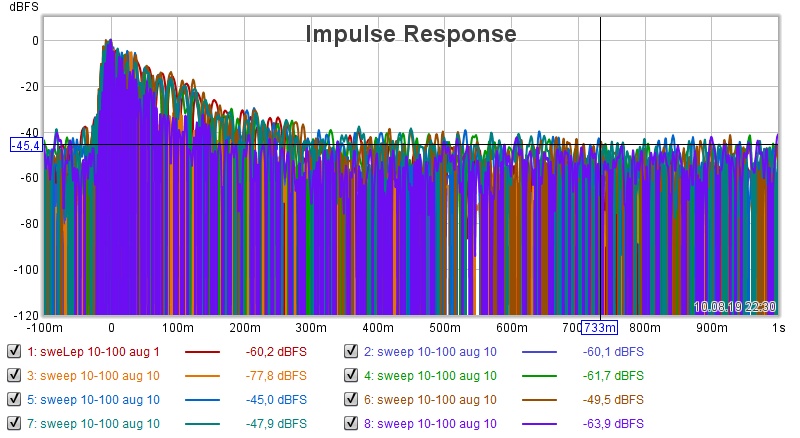Toggle checkbox for trace 2 sweep
The height and width of the screenshot is (438, 800).
point(351,351)
